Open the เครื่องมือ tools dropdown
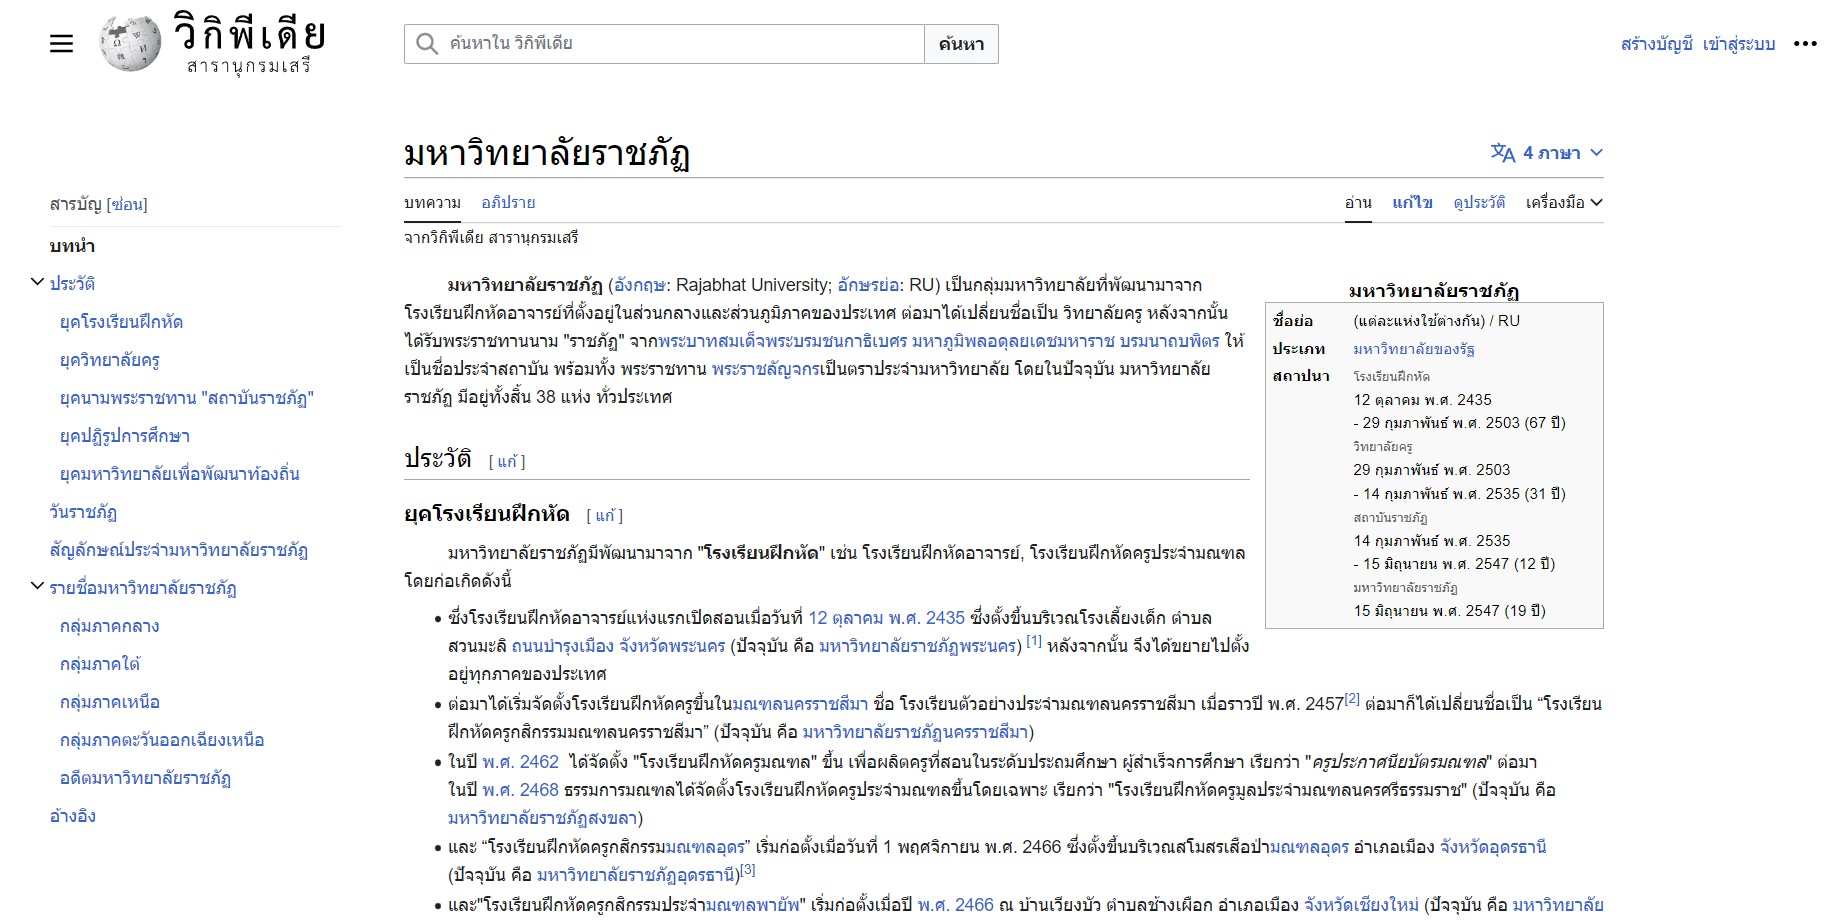Viewport: 1827px width, 920px height. click(1563, 203)
